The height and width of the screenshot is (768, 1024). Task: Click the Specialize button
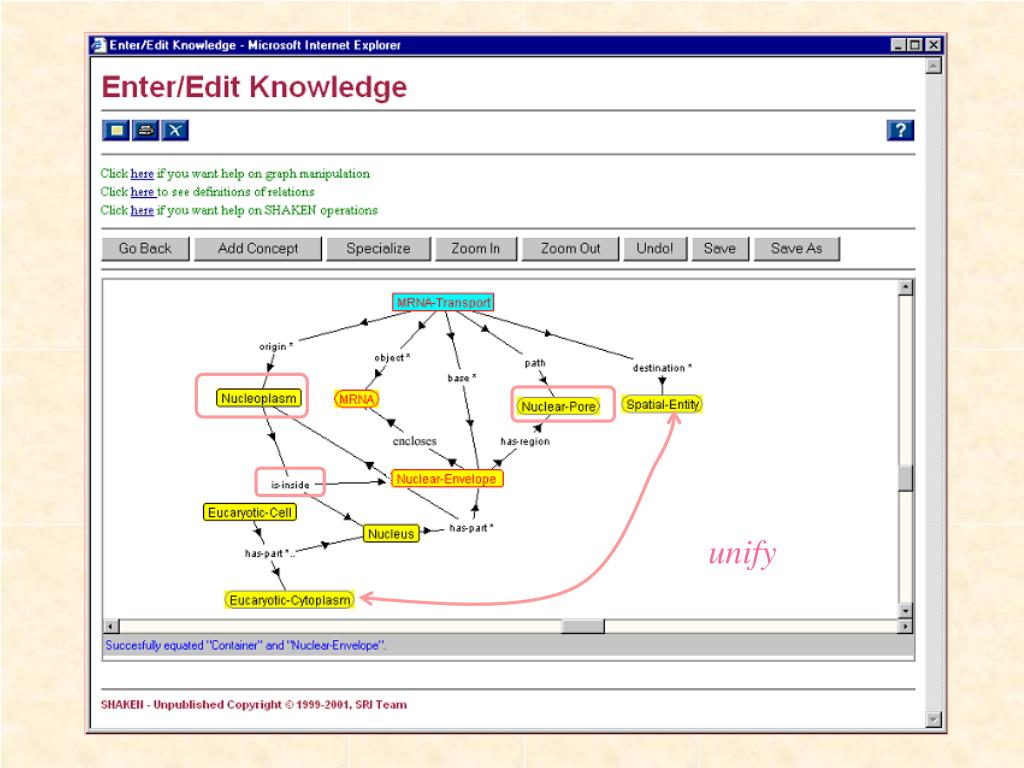click(x=378, y=249)
